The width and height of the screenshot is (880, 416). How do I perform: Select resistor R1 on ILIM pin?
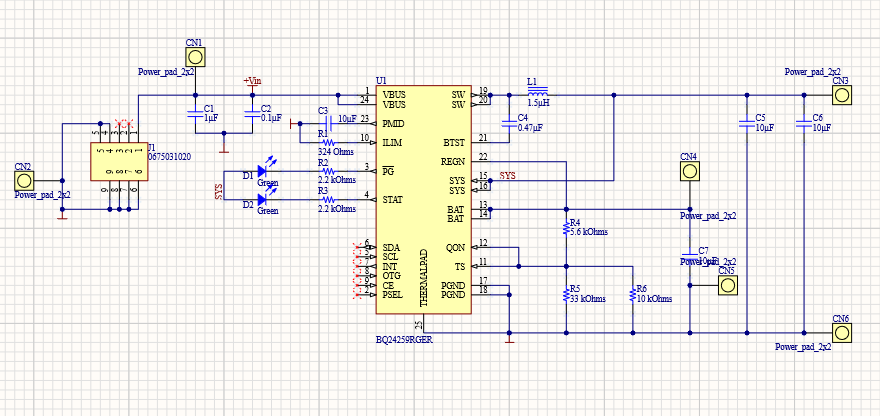click(329, 143)
